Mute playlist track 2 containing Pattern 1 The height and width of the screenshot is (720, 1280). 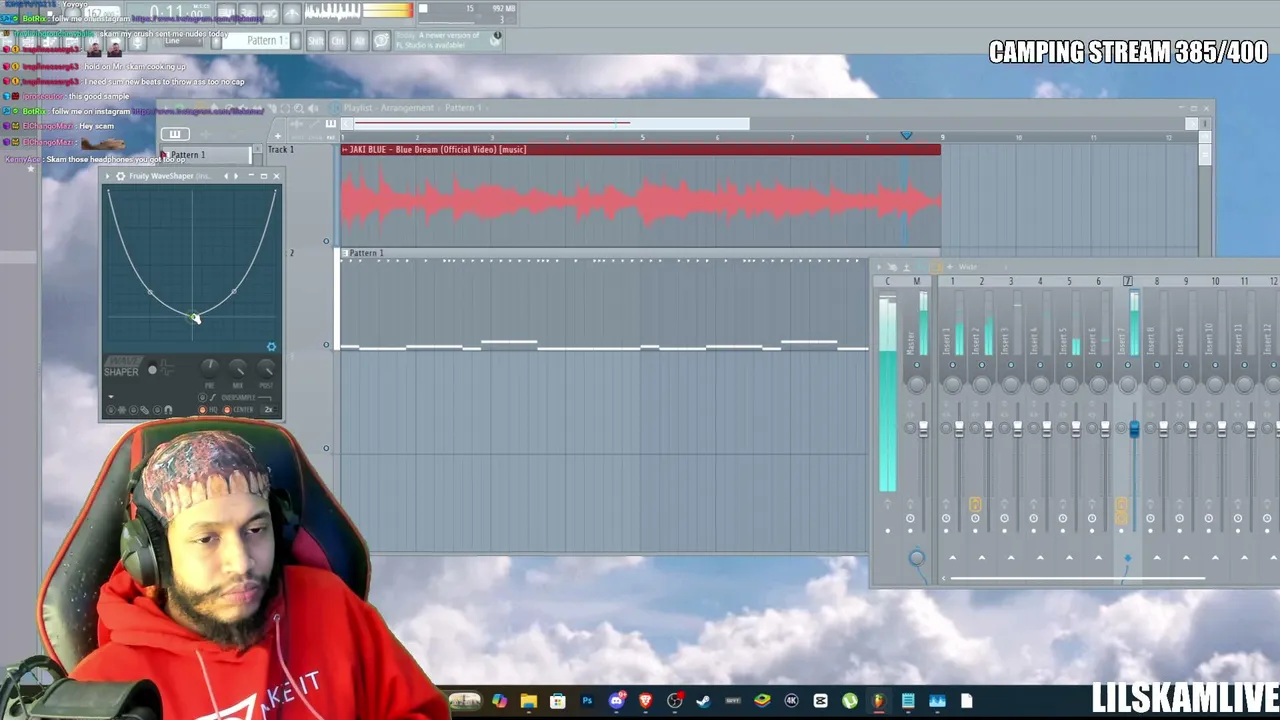click(x=326, y=345)
